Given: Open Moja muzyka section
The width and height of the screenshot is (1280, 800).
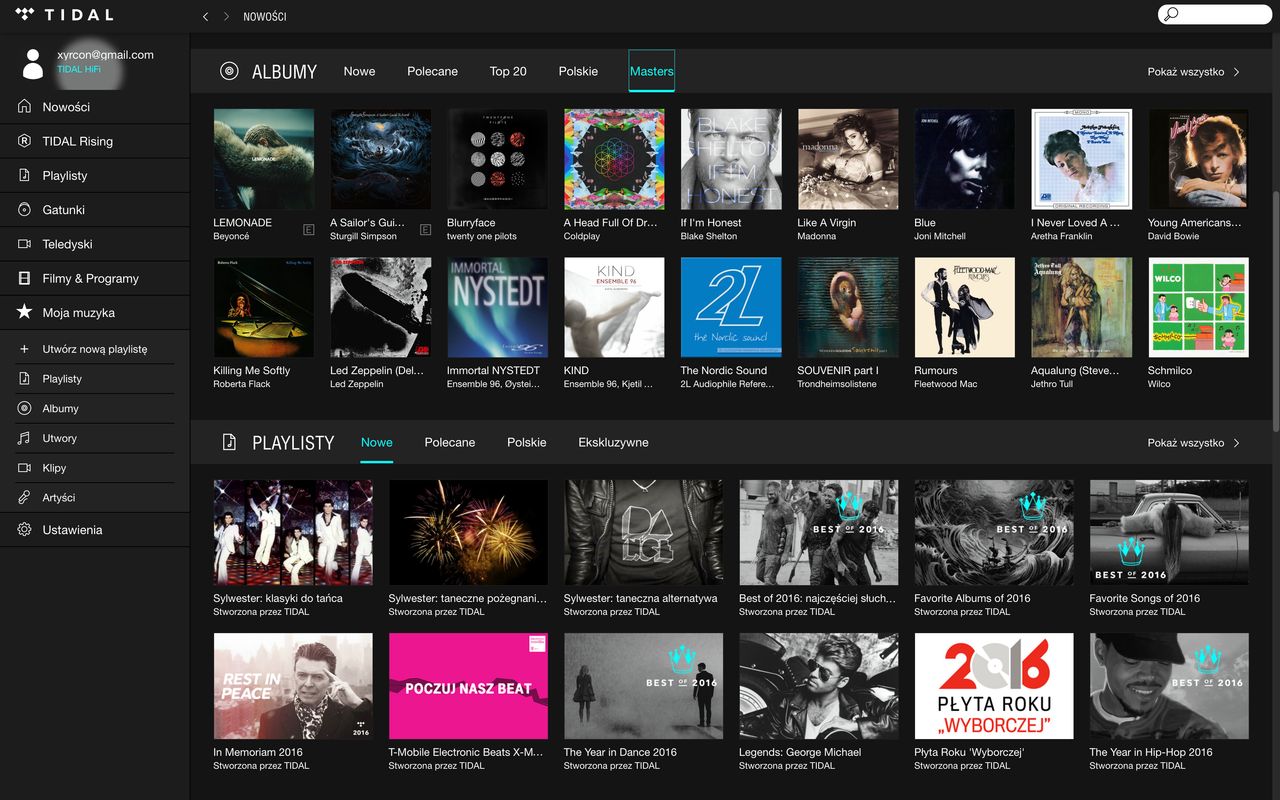Looking at the screenshot, I should [x=95, y=313].
